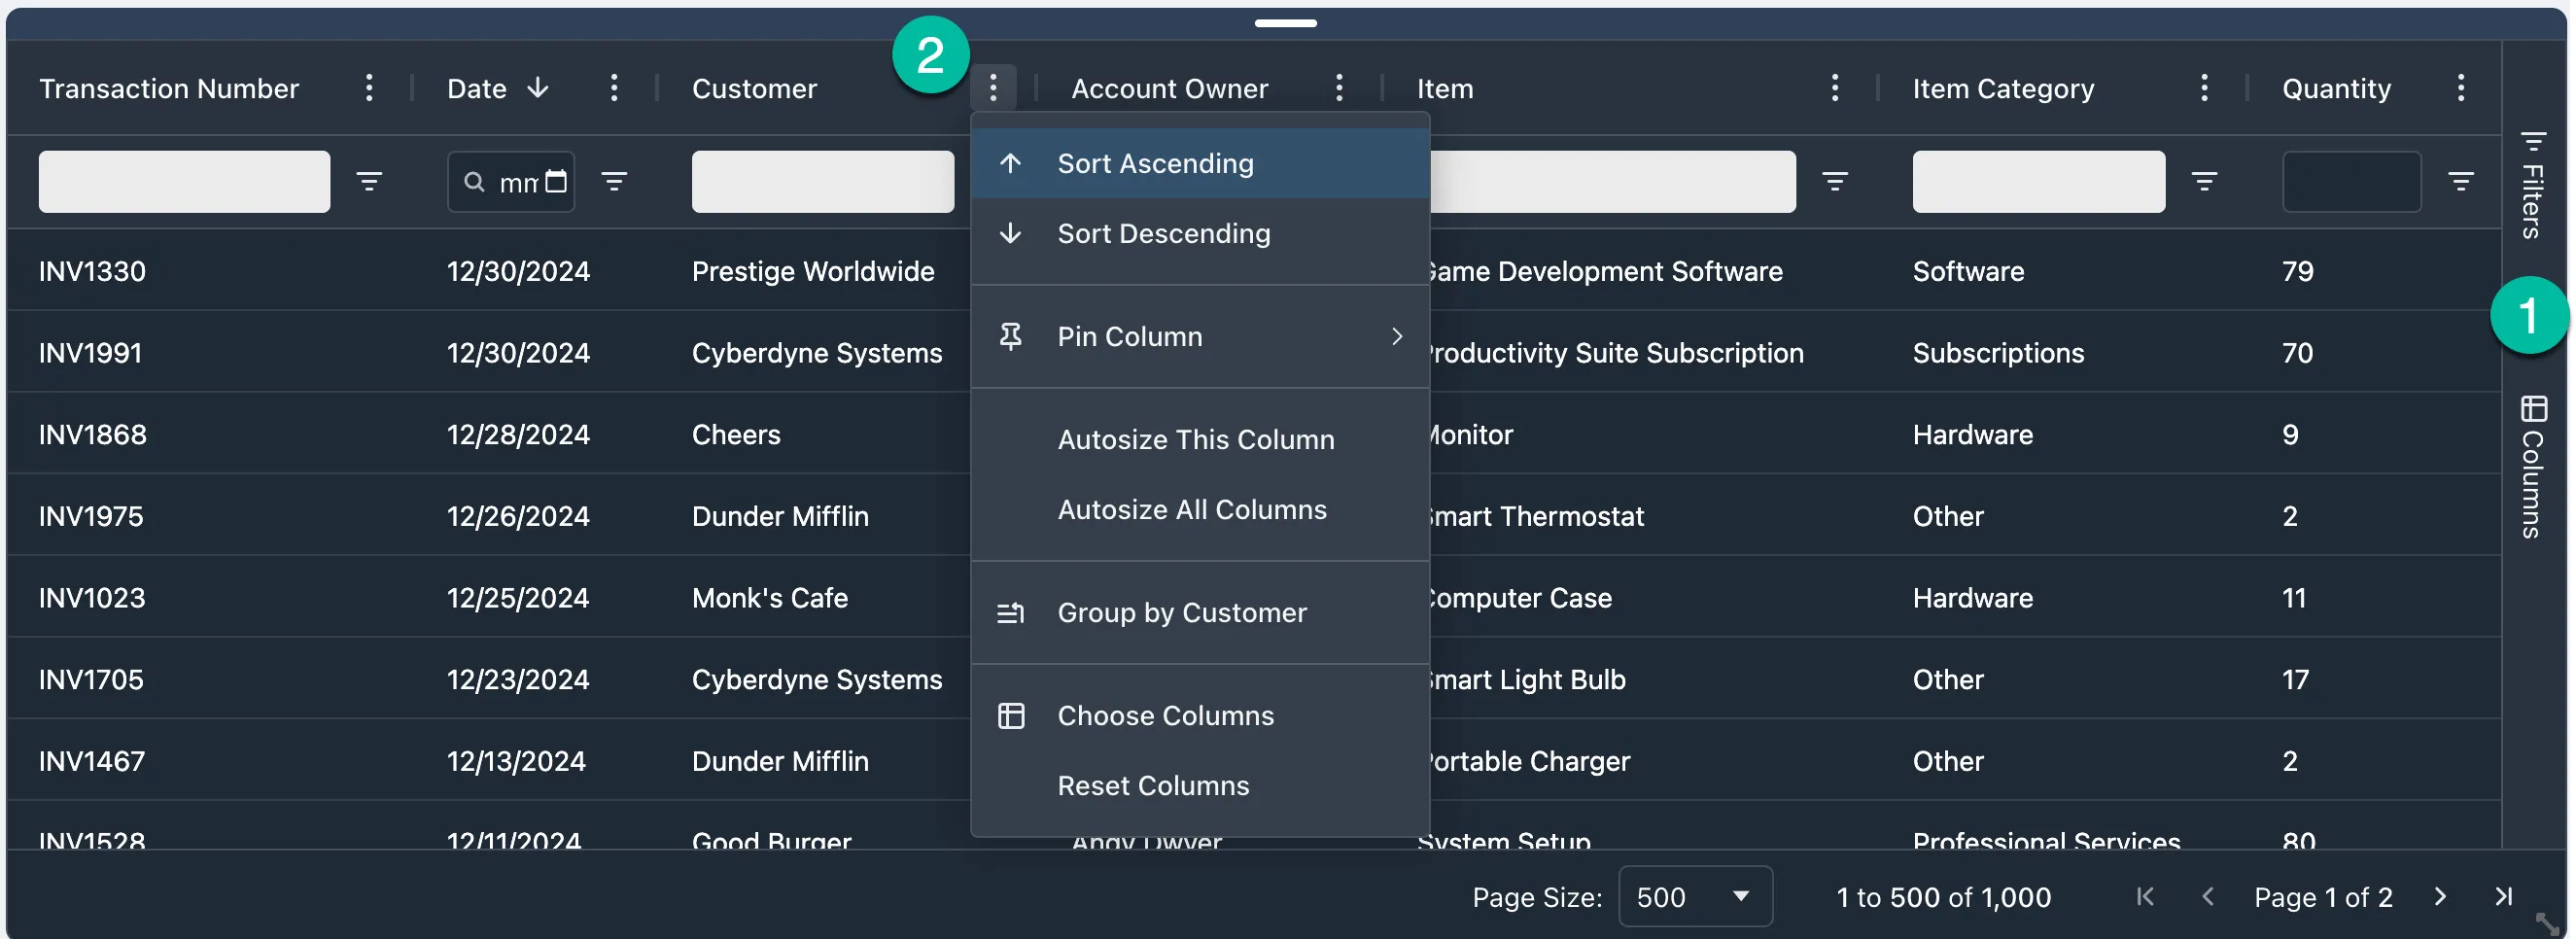2576x939 pixels.
Task: Focus the Quantity filter field
Action: [x=2351, y=181]
